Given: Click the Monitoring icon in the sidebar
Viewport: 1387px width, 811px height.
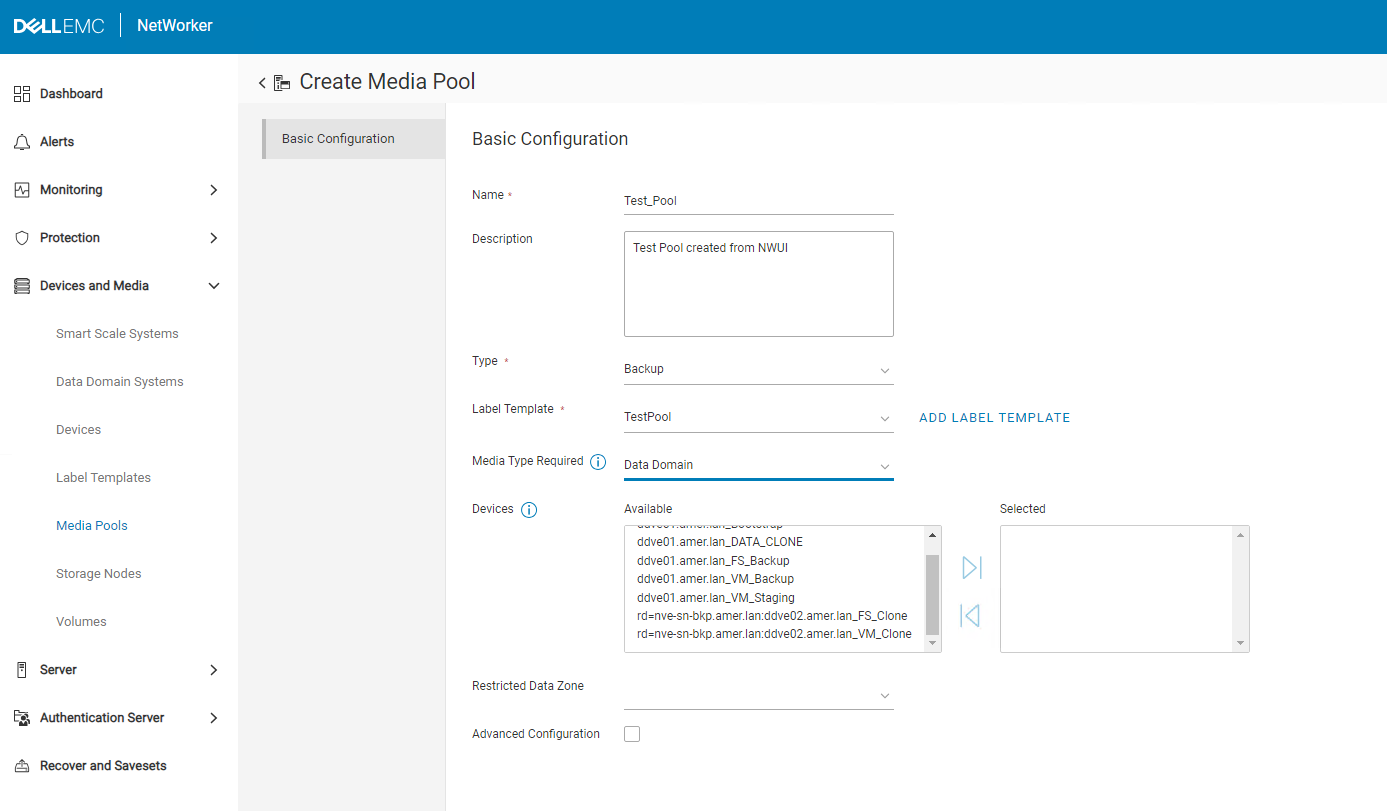Looking at the screenshot, I should point(21,189).
